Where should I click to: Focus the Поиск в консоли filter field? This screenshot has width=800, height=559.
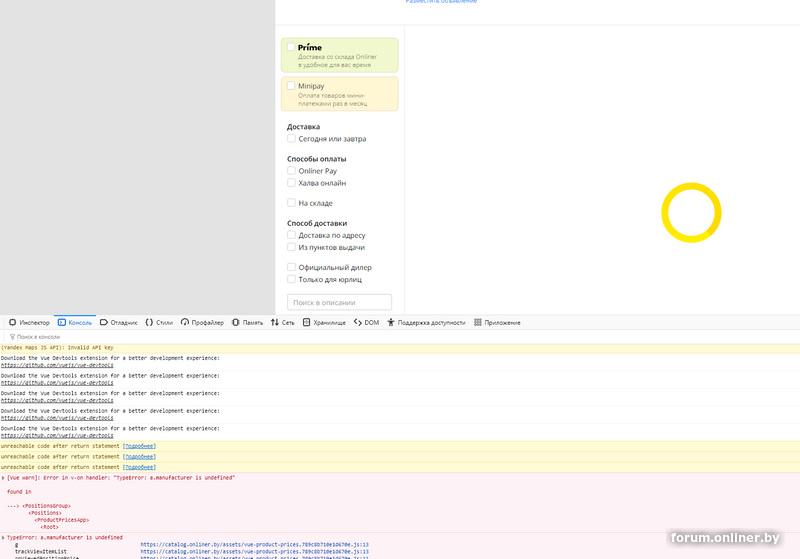(x=39, y=337)
